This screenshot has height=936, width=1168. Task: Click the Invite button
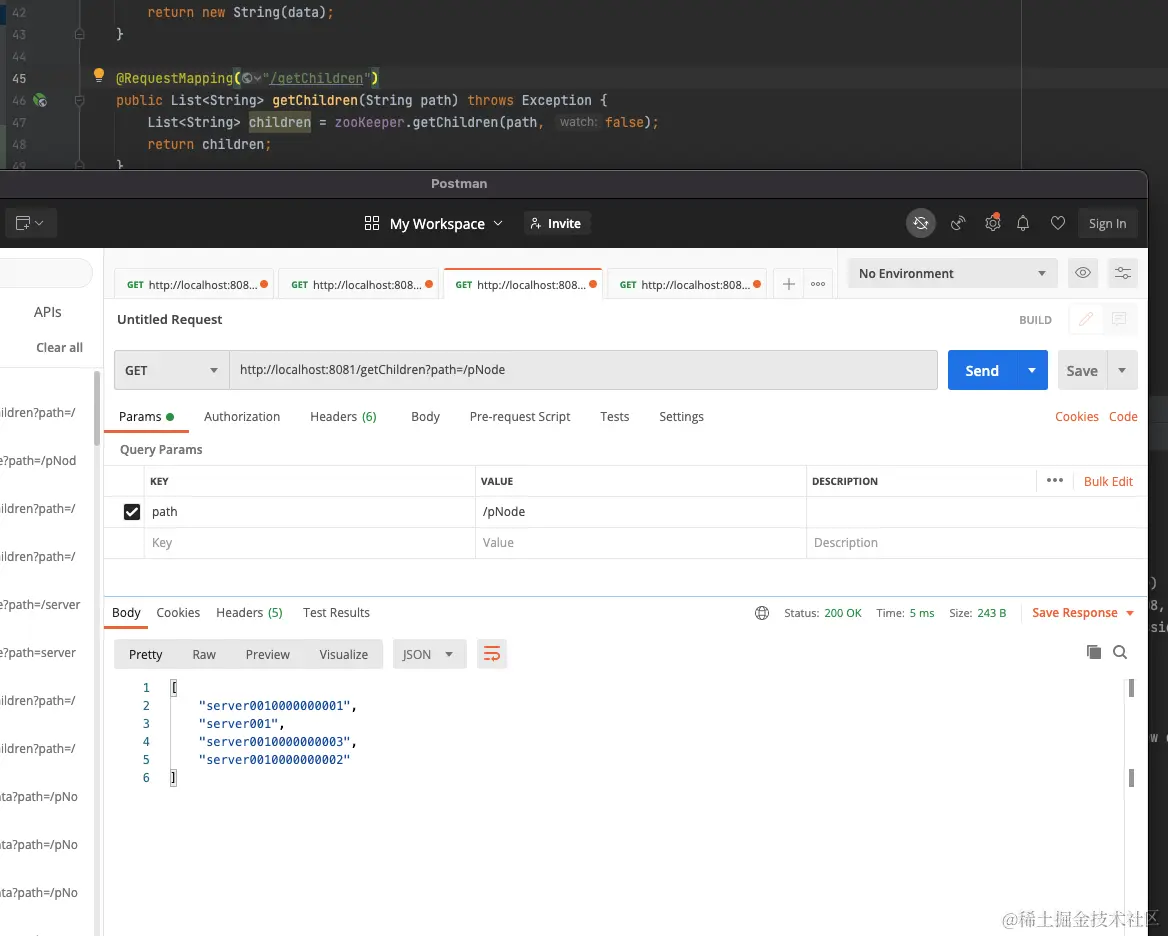[x=556, y=223]
